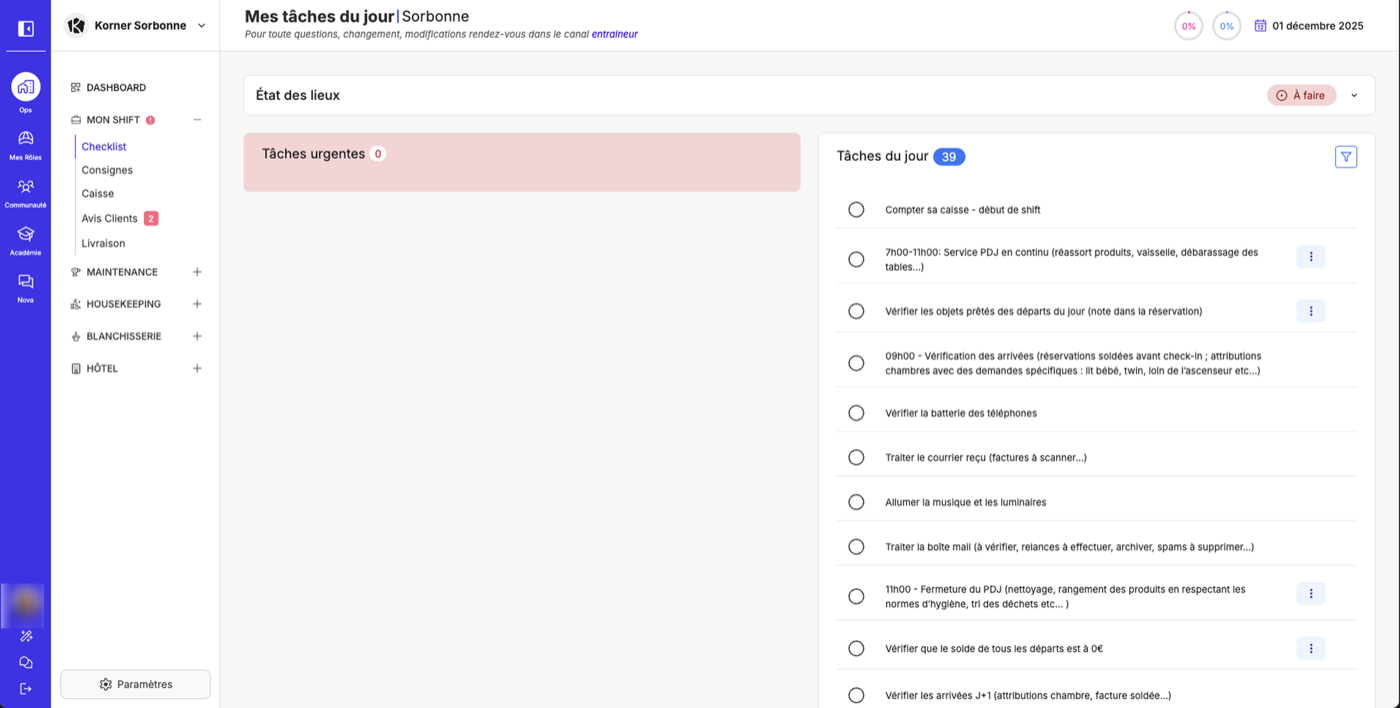Click the blue 0% progress ring
The width and height of the screenshot is (1400, 708).
(1226, 26)
